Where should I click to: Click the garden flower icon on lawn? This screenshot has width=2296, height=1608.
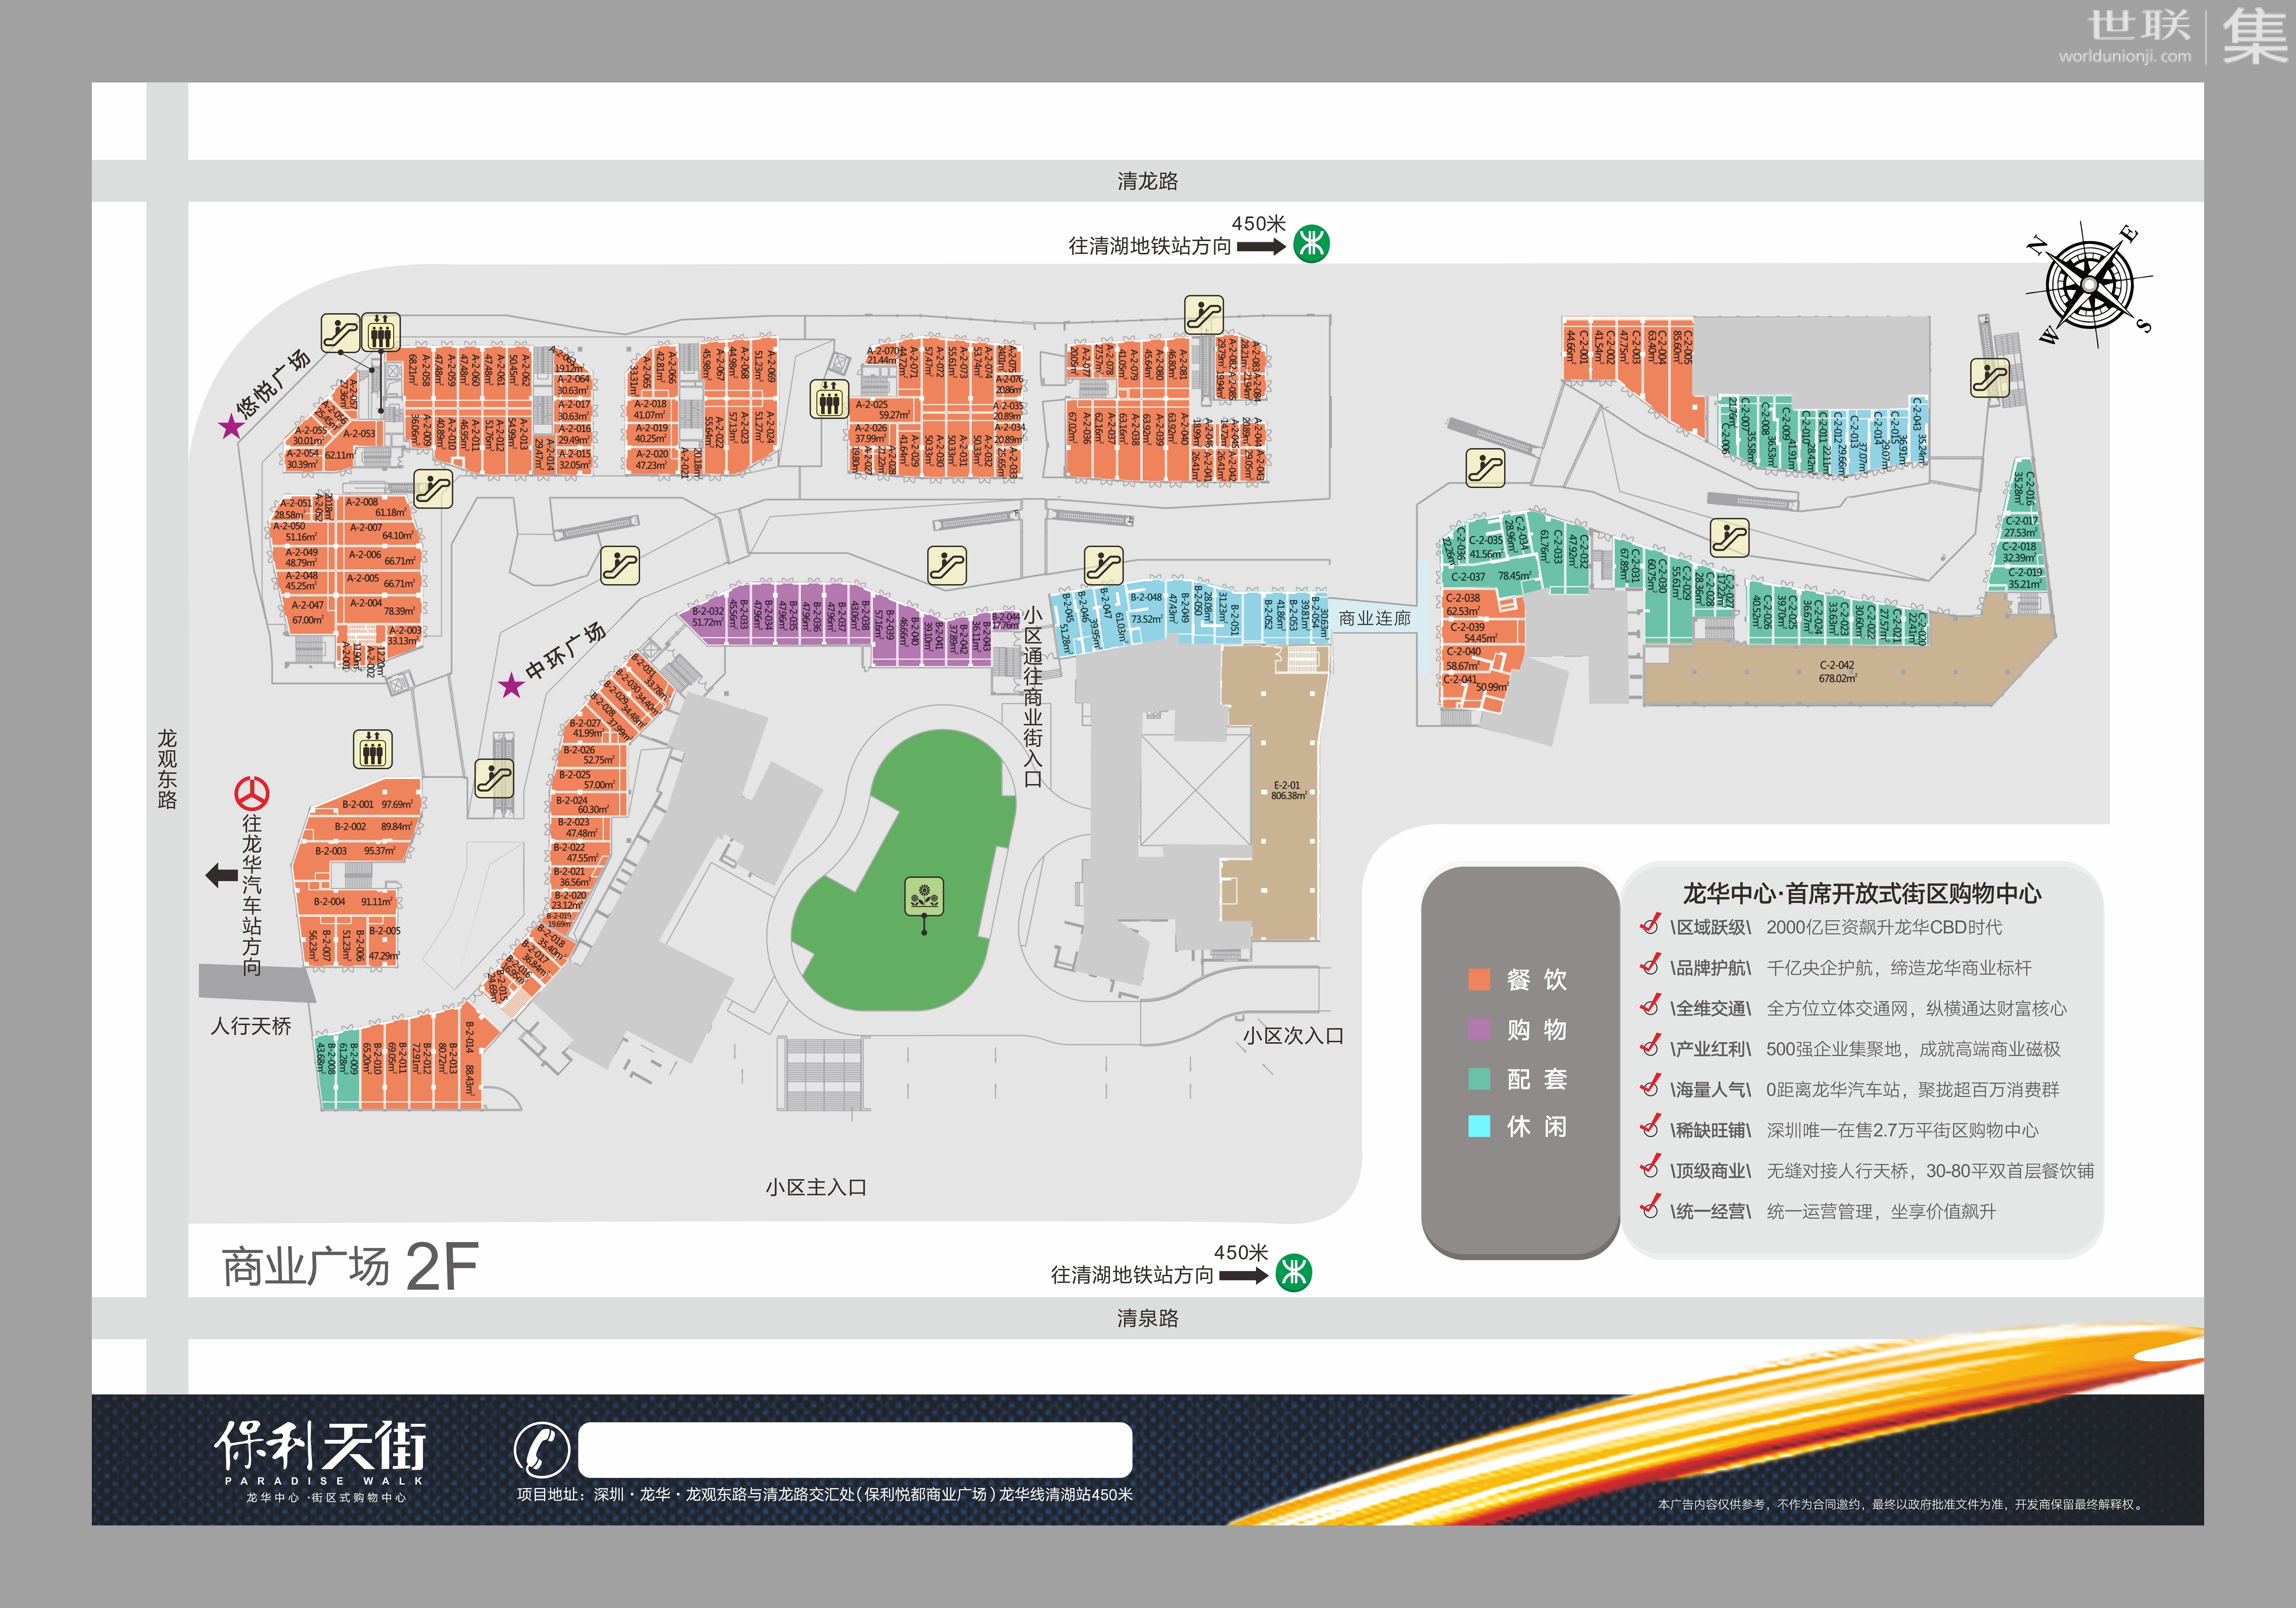pyautogui.click(x=924, y=896)
